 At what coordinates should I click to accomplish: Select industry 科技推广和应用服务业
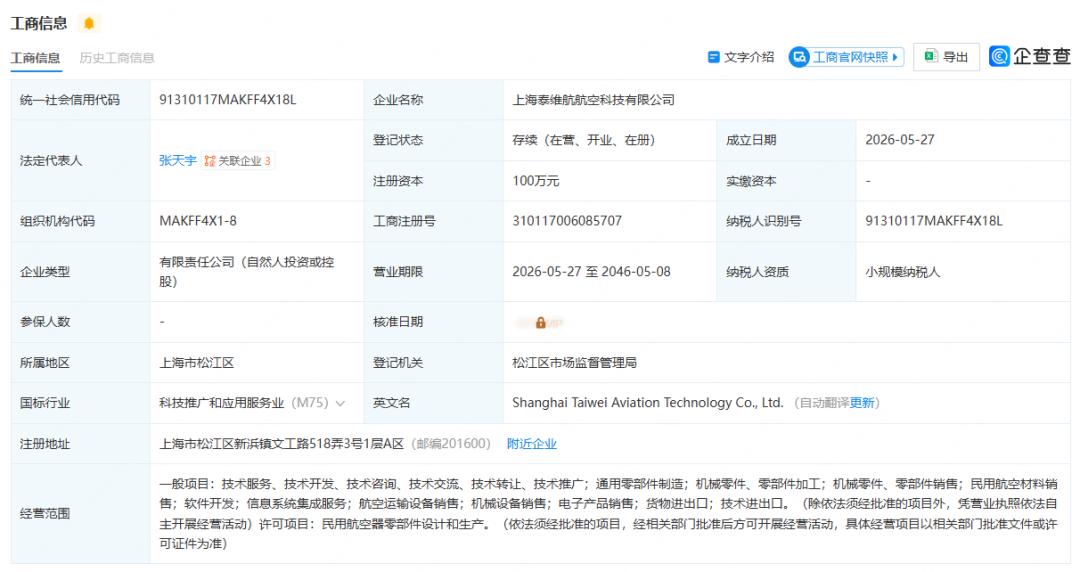(x=222, y=403)
